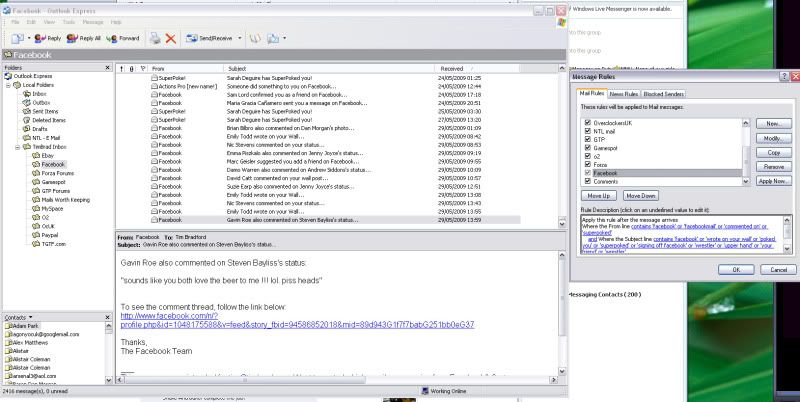The width and height of the screenshot is (800, 402).
Task: Toggle the Gamespot rule checkbox
Action: (x=588, y=148)
